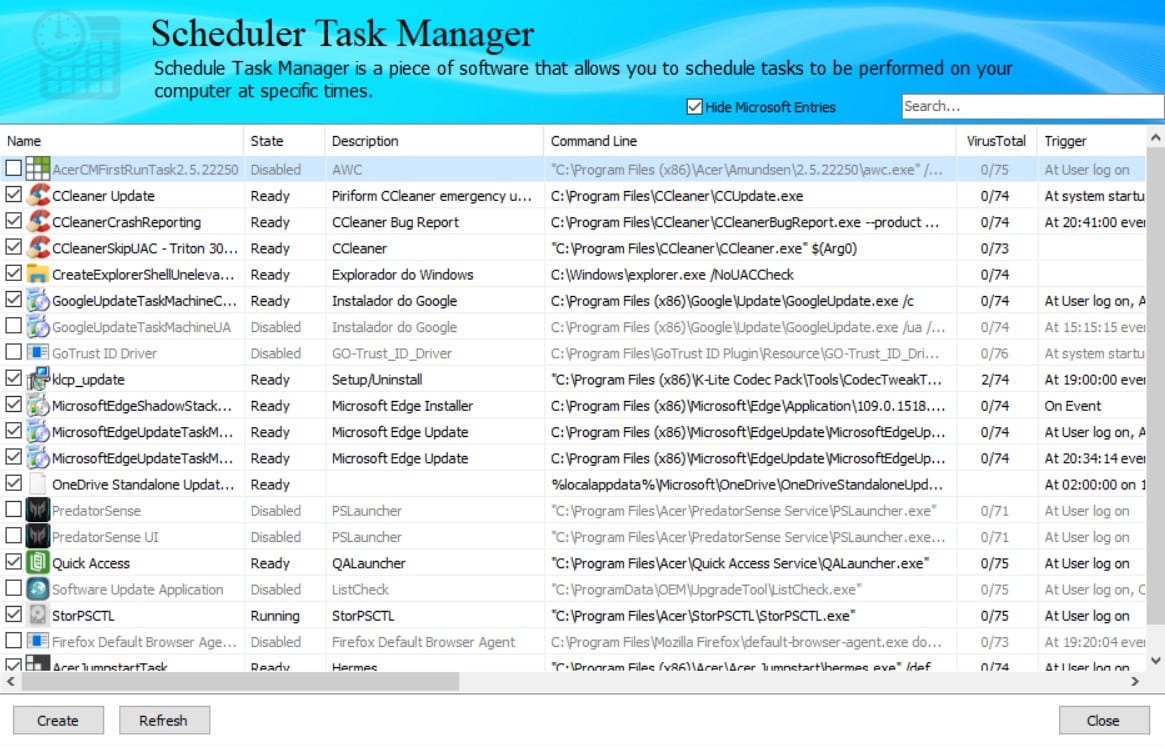Click the 'Setup/Uninstall' description cell
This screenshot has width=1165, height=747.
pyautogui.click(x=377, y=380)
